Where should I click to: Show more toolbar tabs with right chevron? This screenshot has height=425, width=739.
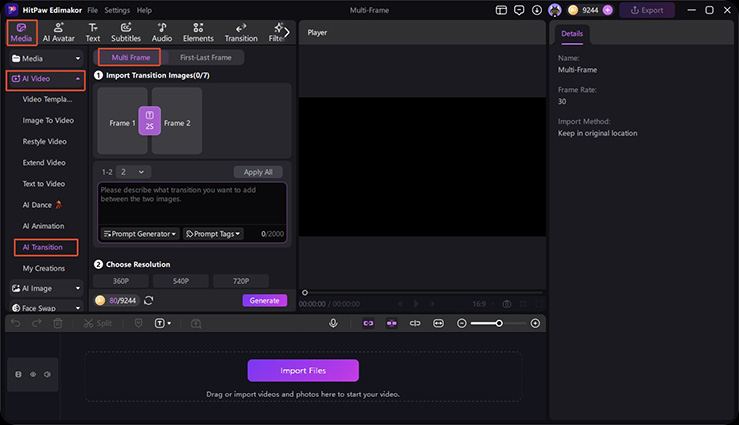click(x=287, y=33)
